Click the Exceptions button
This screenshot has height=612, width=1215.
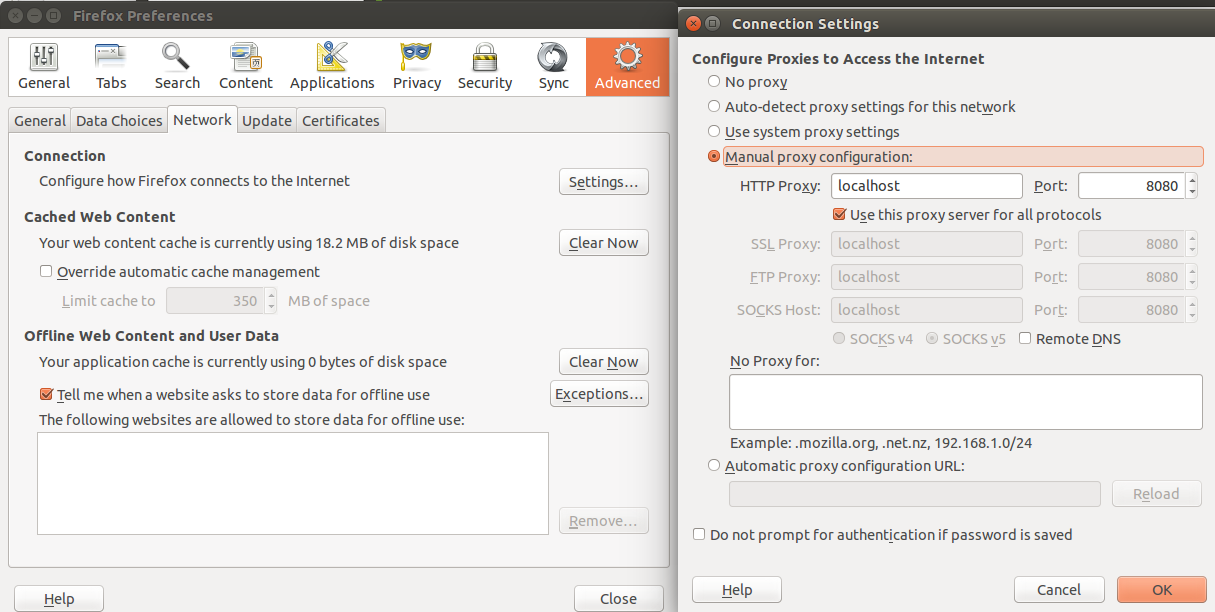coord(599,393)
